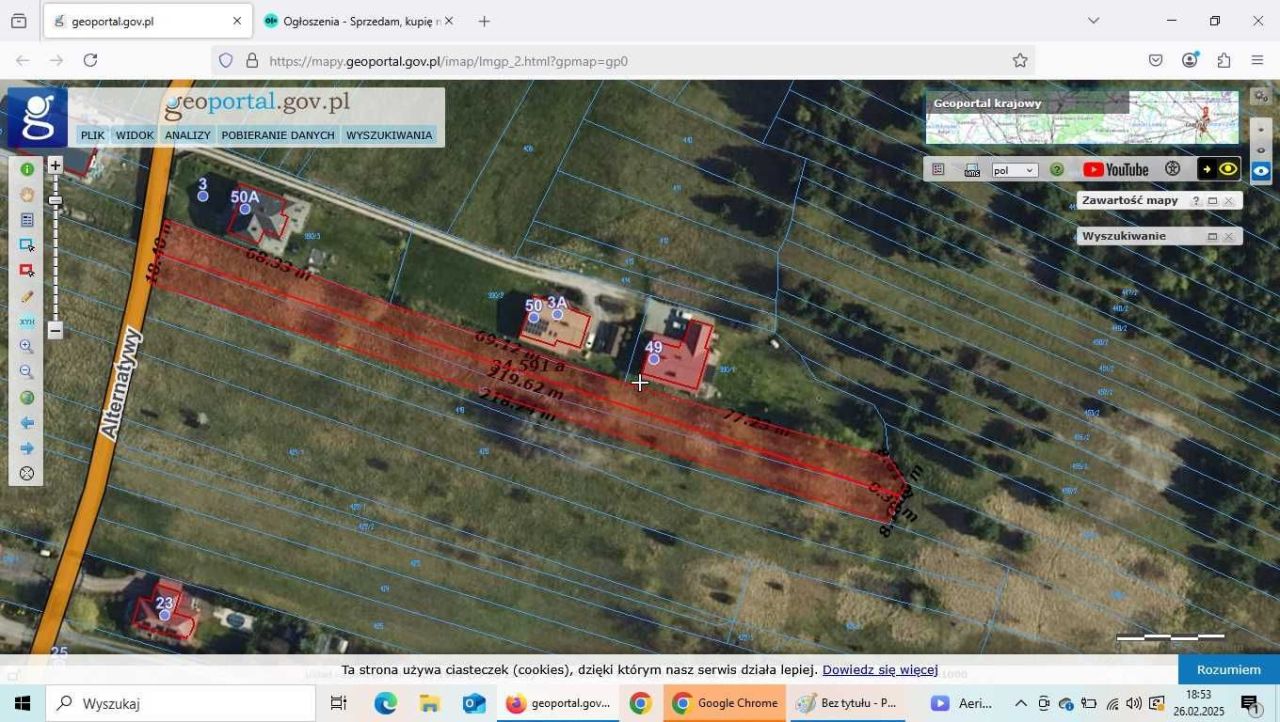This screenshot has width=1280, height=722.
Task: Select the green info identify tool
Action: pyautogui.click(x=27, y=169)
